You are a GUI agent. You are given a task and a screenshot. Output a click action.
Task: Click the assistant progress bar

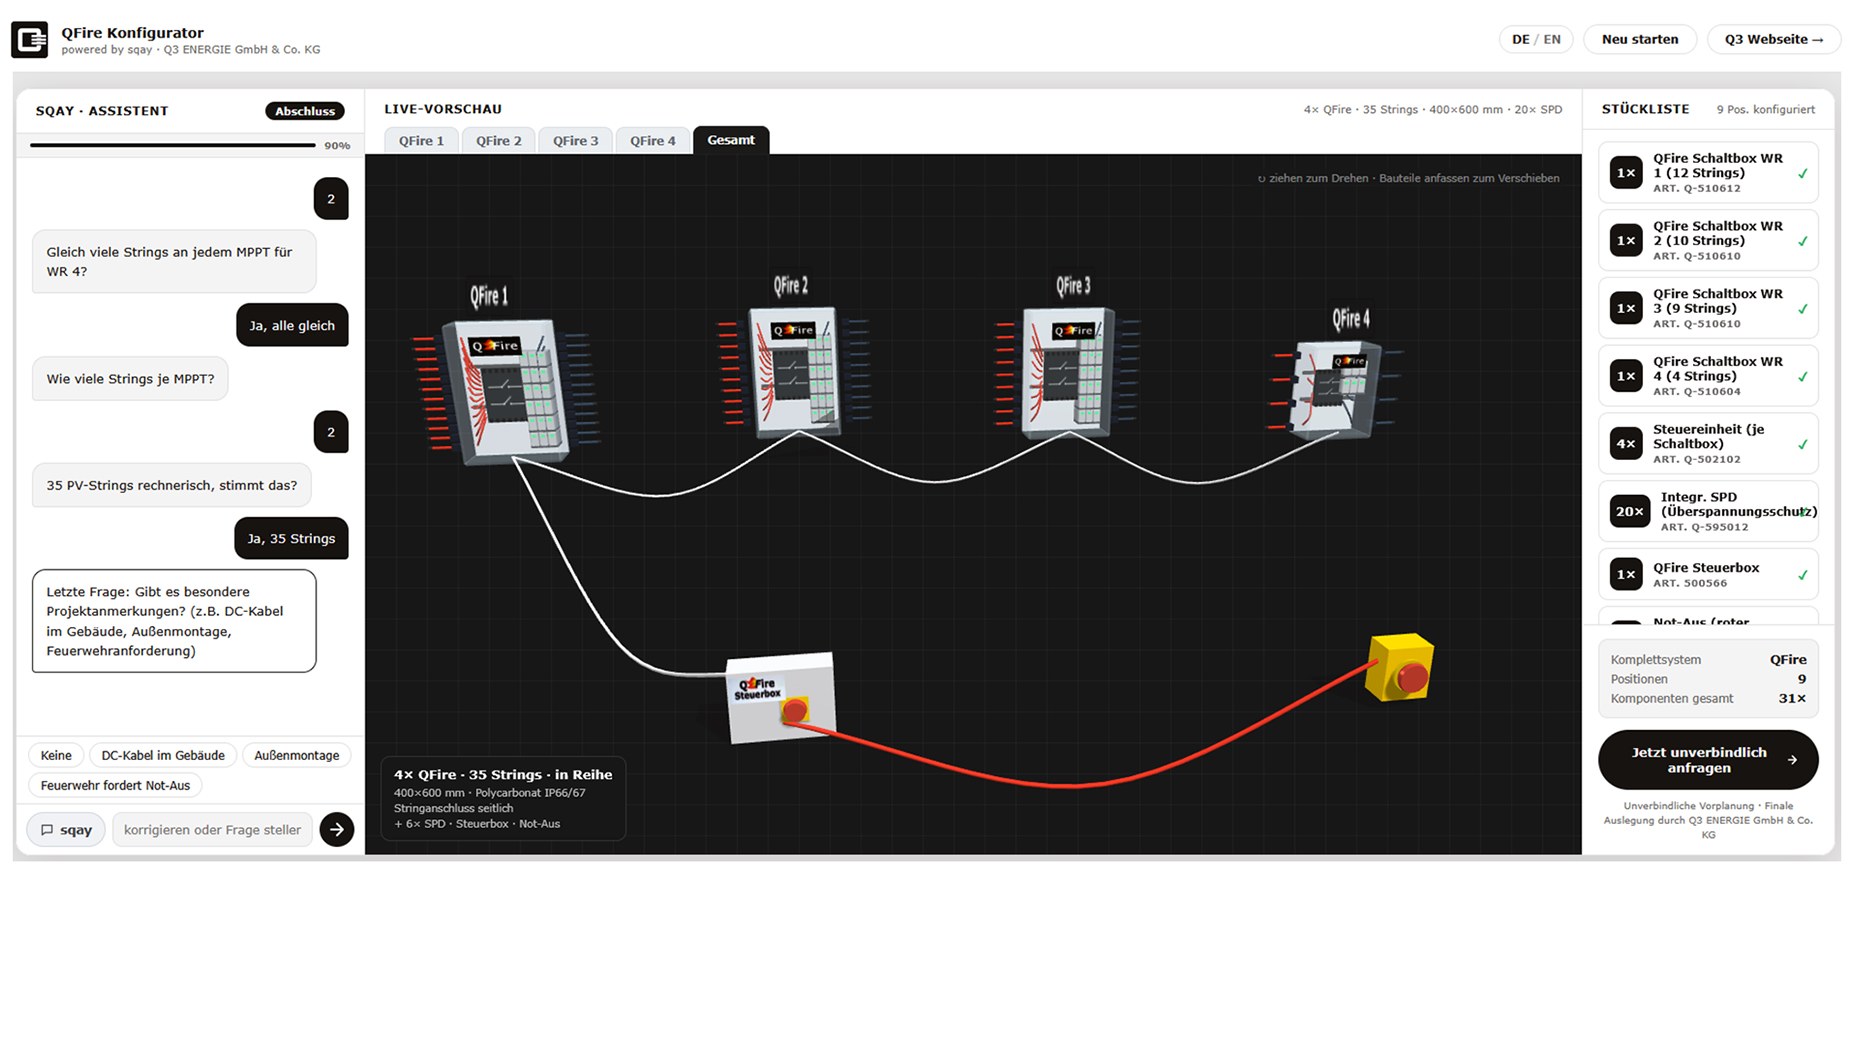pos(173,145)
